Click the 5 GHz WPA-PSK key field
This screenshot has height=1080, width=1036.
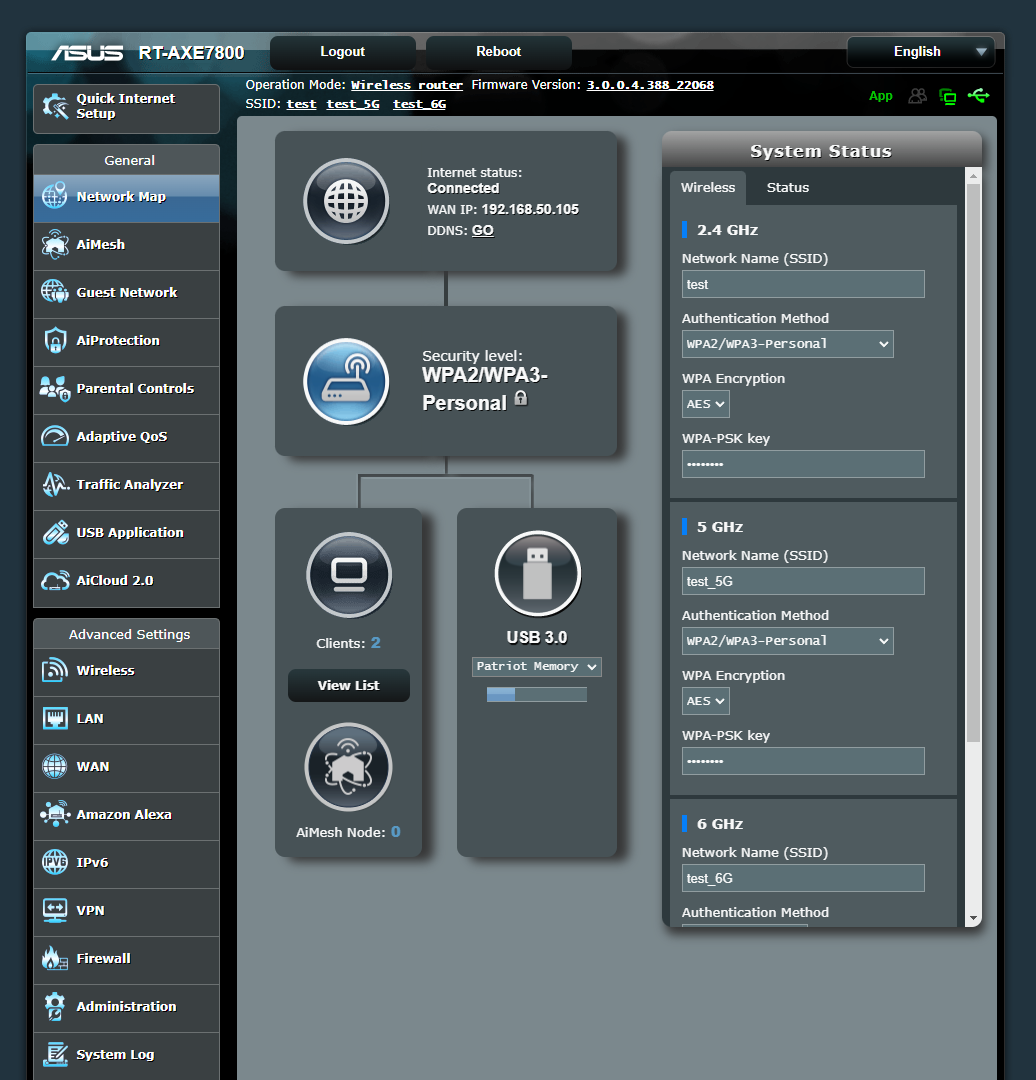pyautogui.click(x=803, y=761)
